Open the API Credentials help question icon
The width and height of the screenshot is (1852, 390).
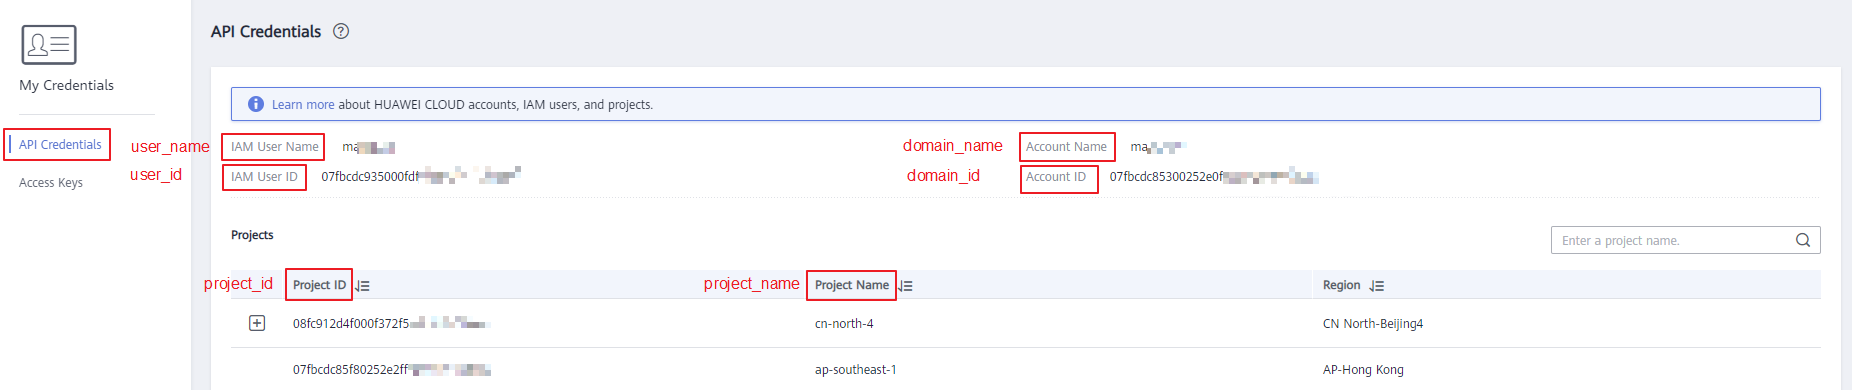tap(341, 31)
